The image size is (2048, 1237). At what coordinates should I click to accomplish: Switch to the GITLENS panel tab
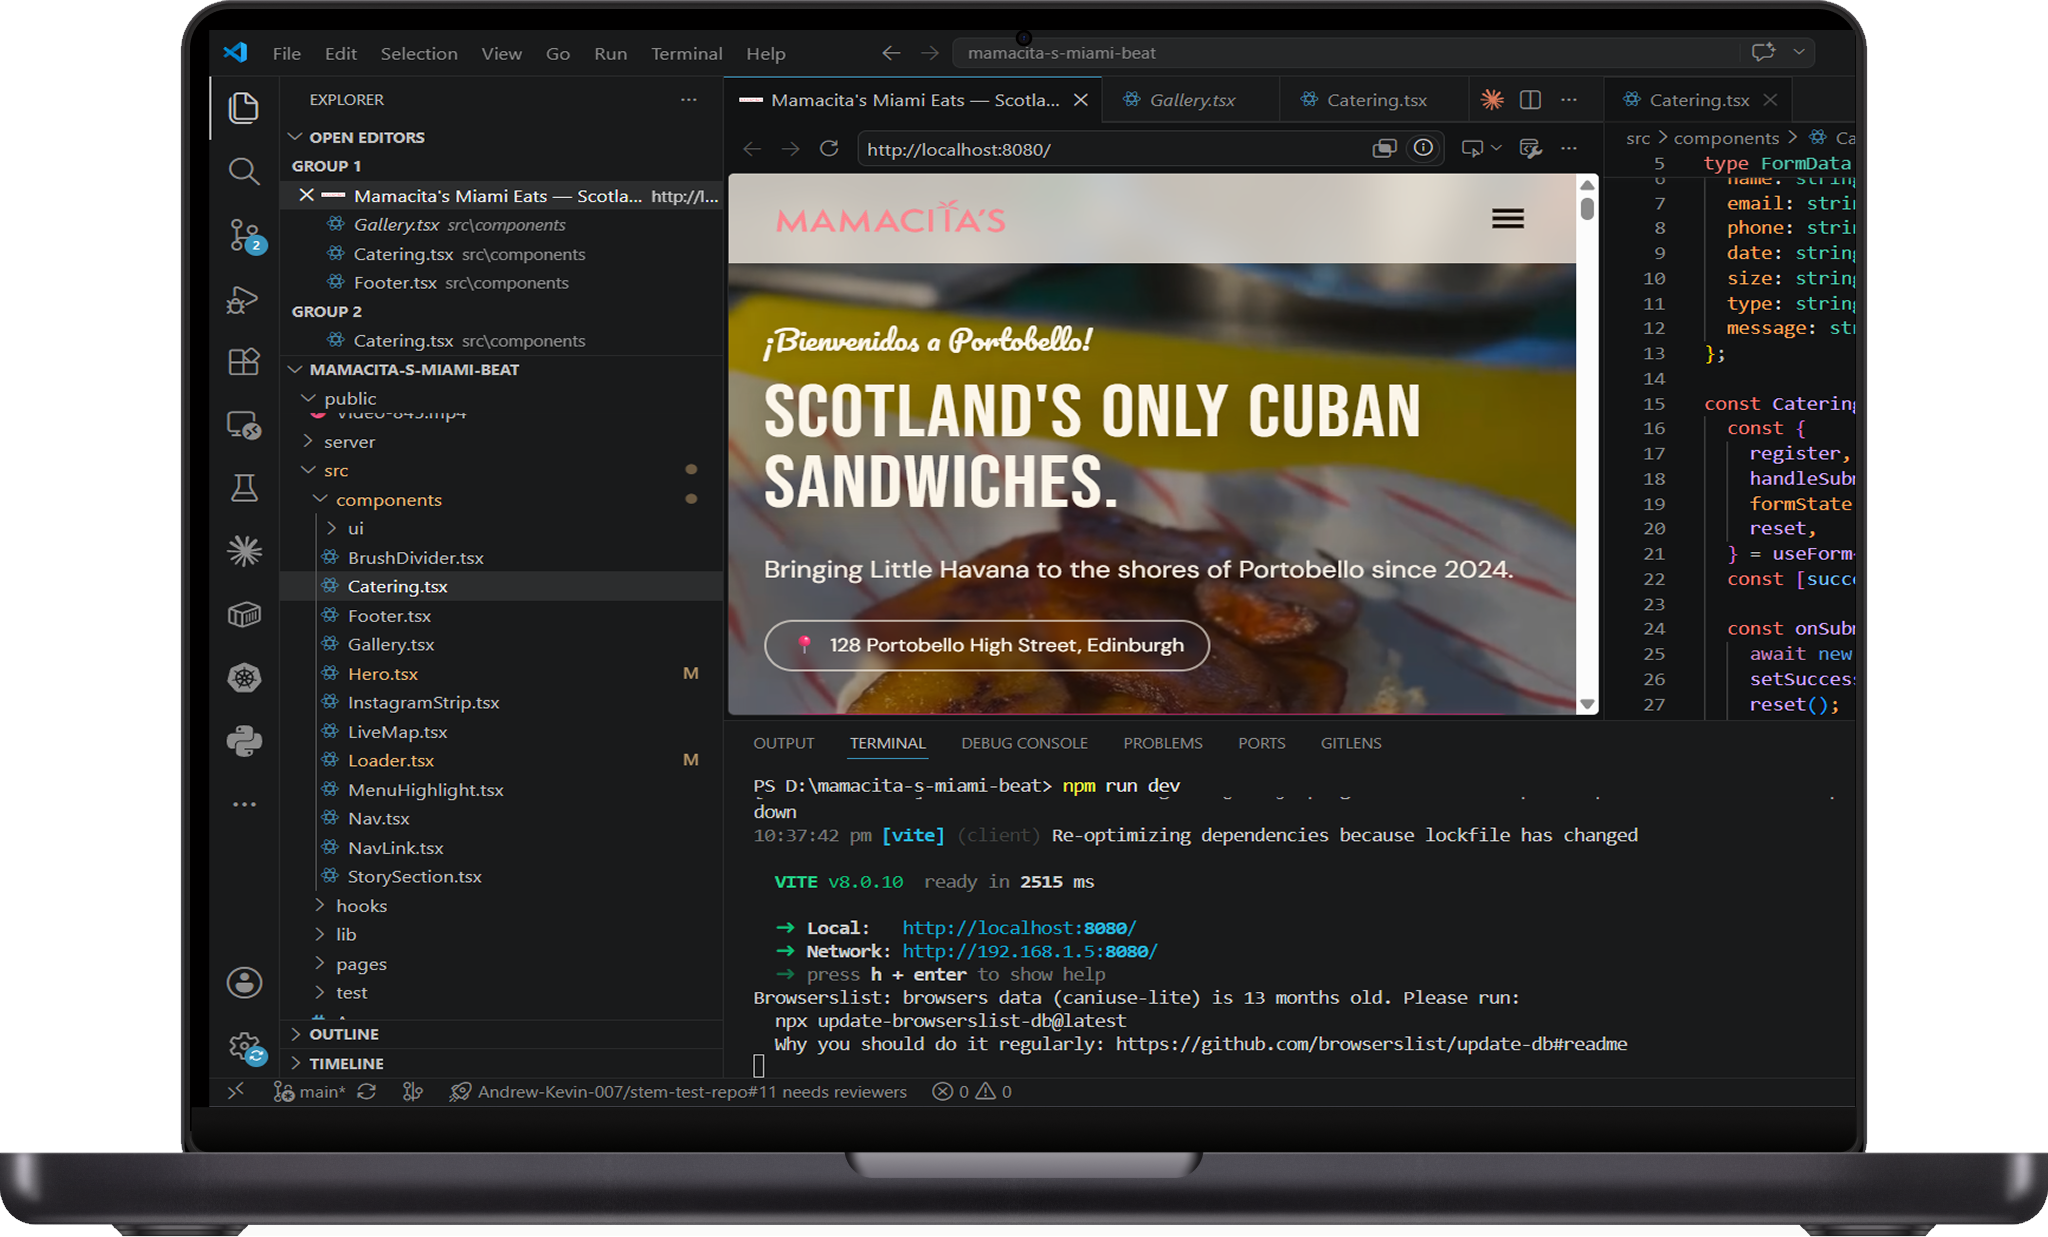click(x=1350, y=743)
